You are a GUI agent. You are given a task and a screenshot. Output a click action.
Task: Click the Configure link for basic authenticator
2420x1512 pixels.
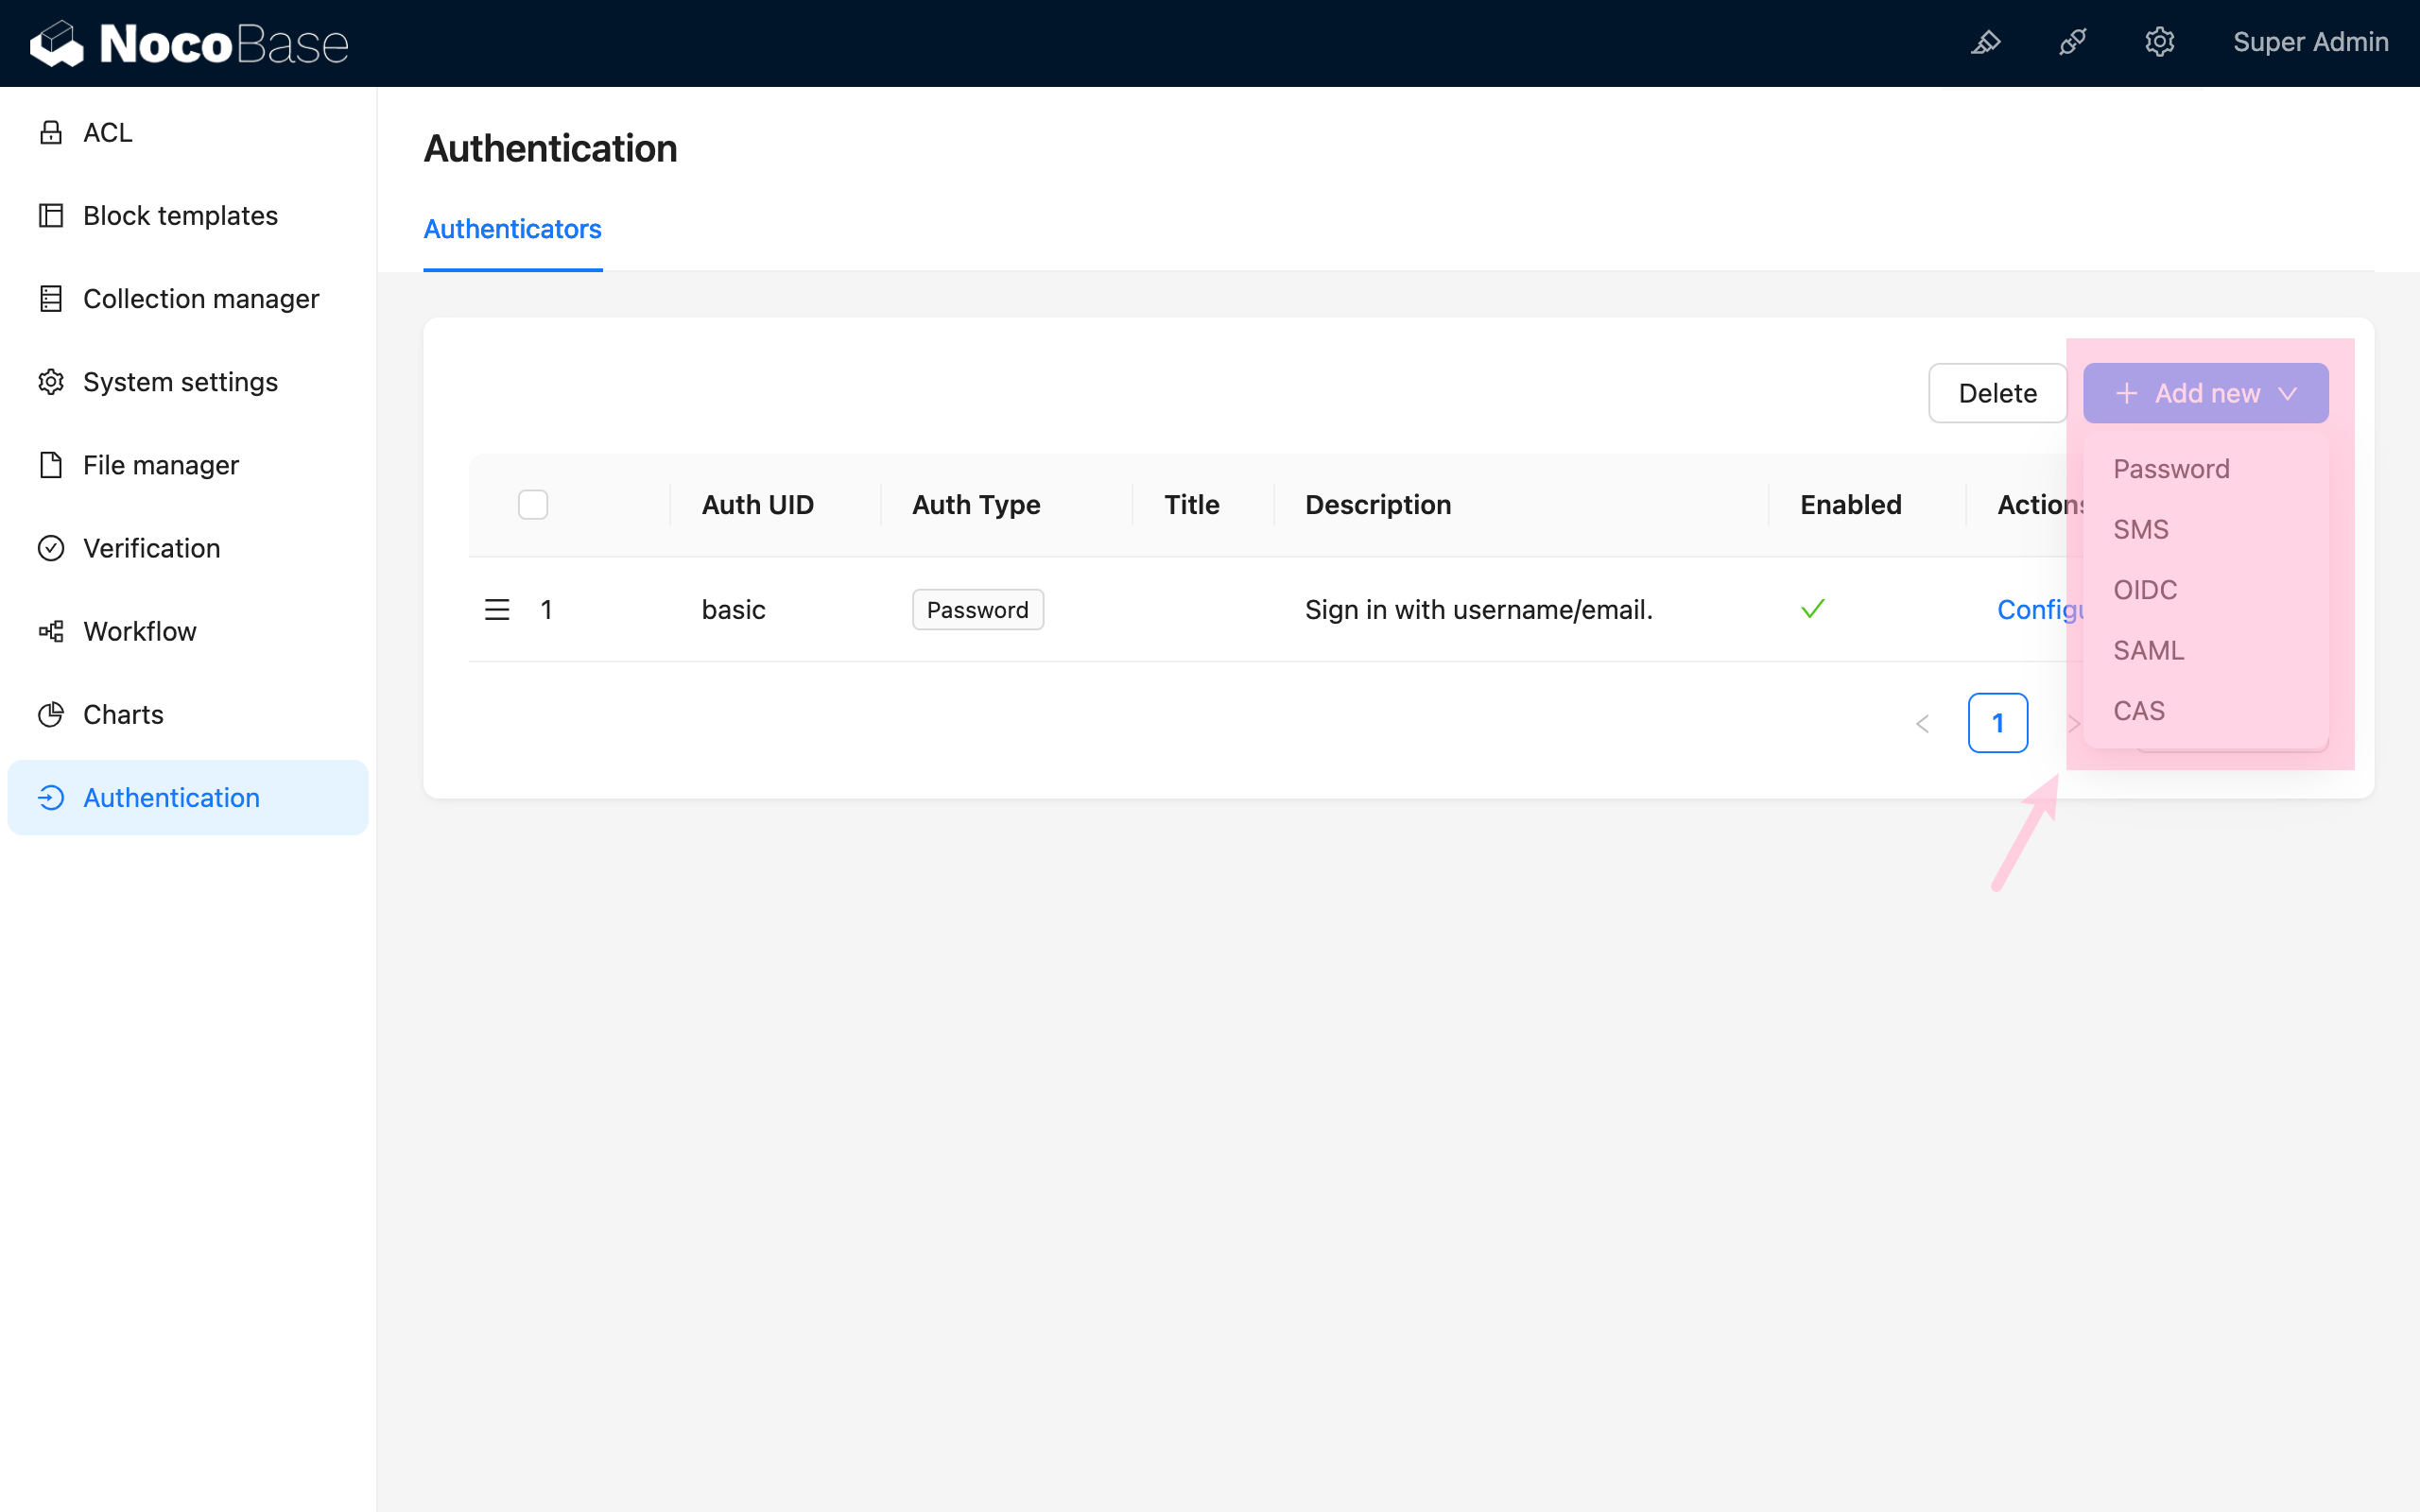[2038, 609]
